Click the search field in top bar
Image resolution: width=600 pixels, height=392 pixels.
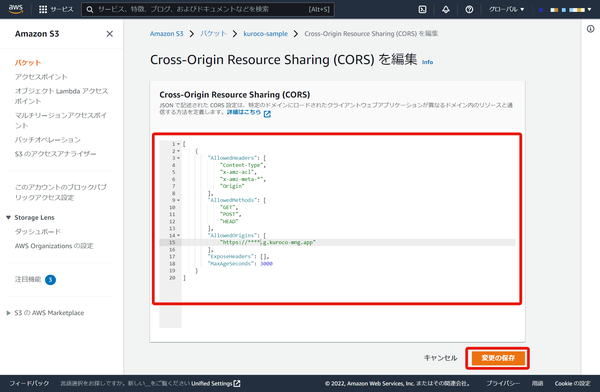(208, 9)
